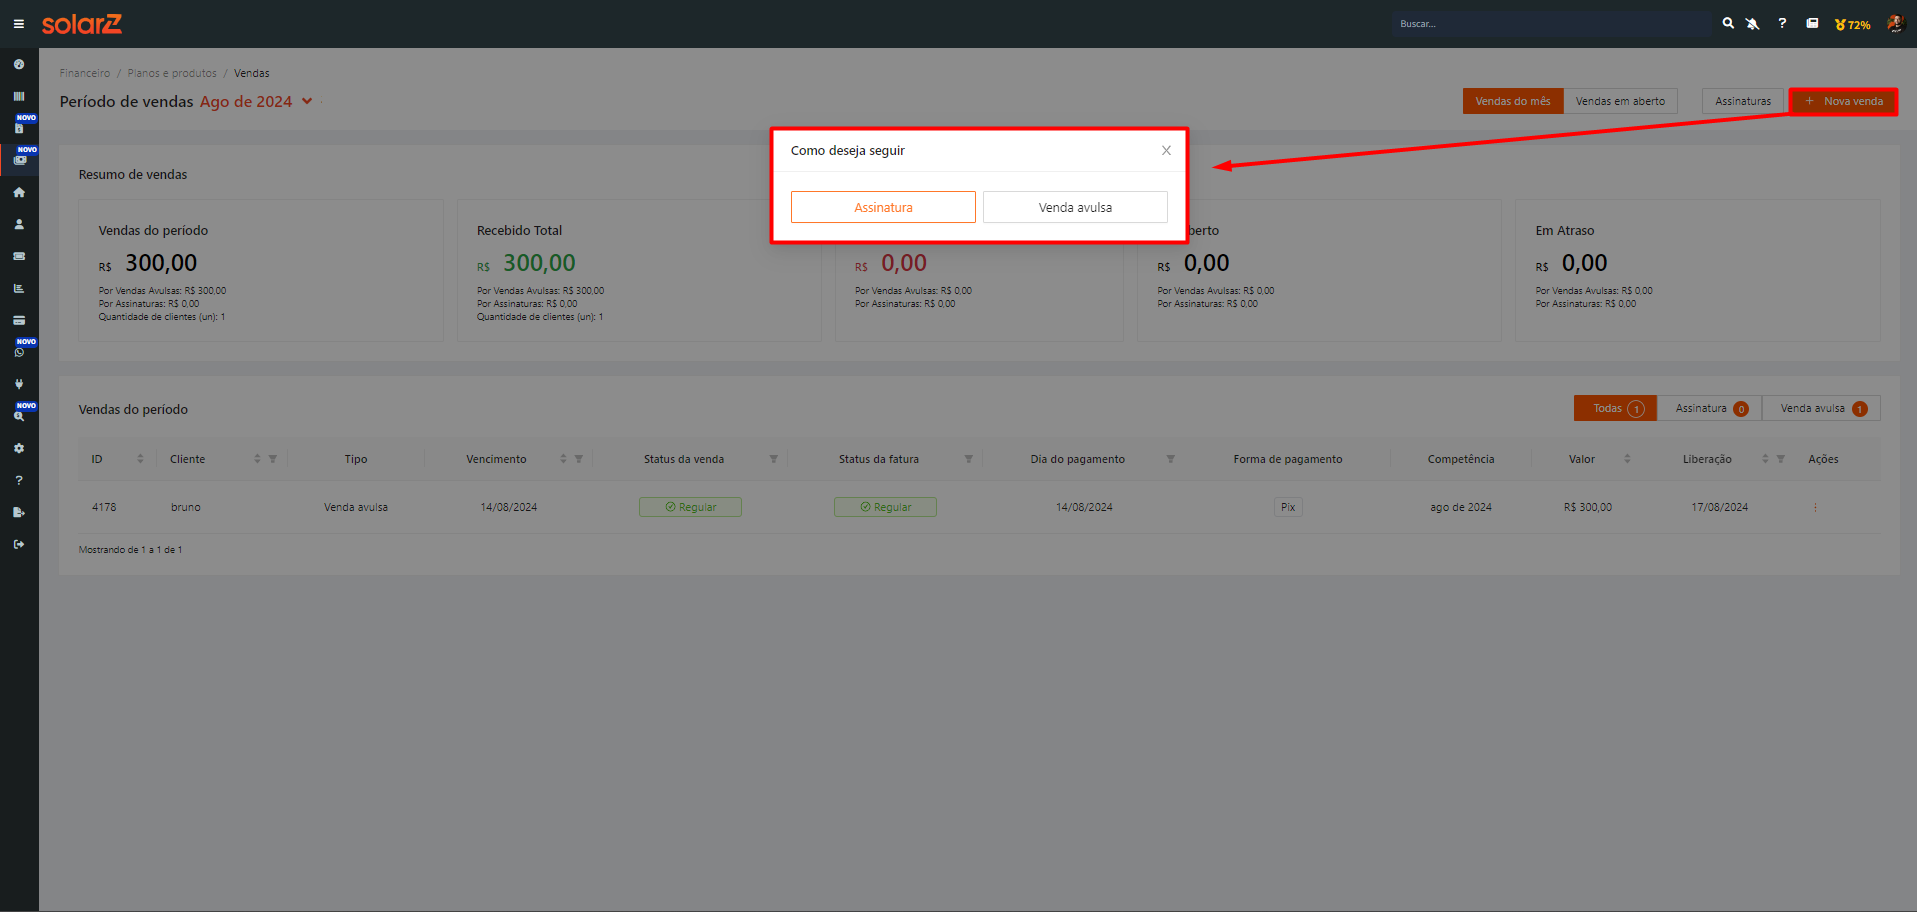Click the user profile avatar in the top bar
Image resolution: width=1917 pixels, height=912 pixels.
[x=1894, y=24]
